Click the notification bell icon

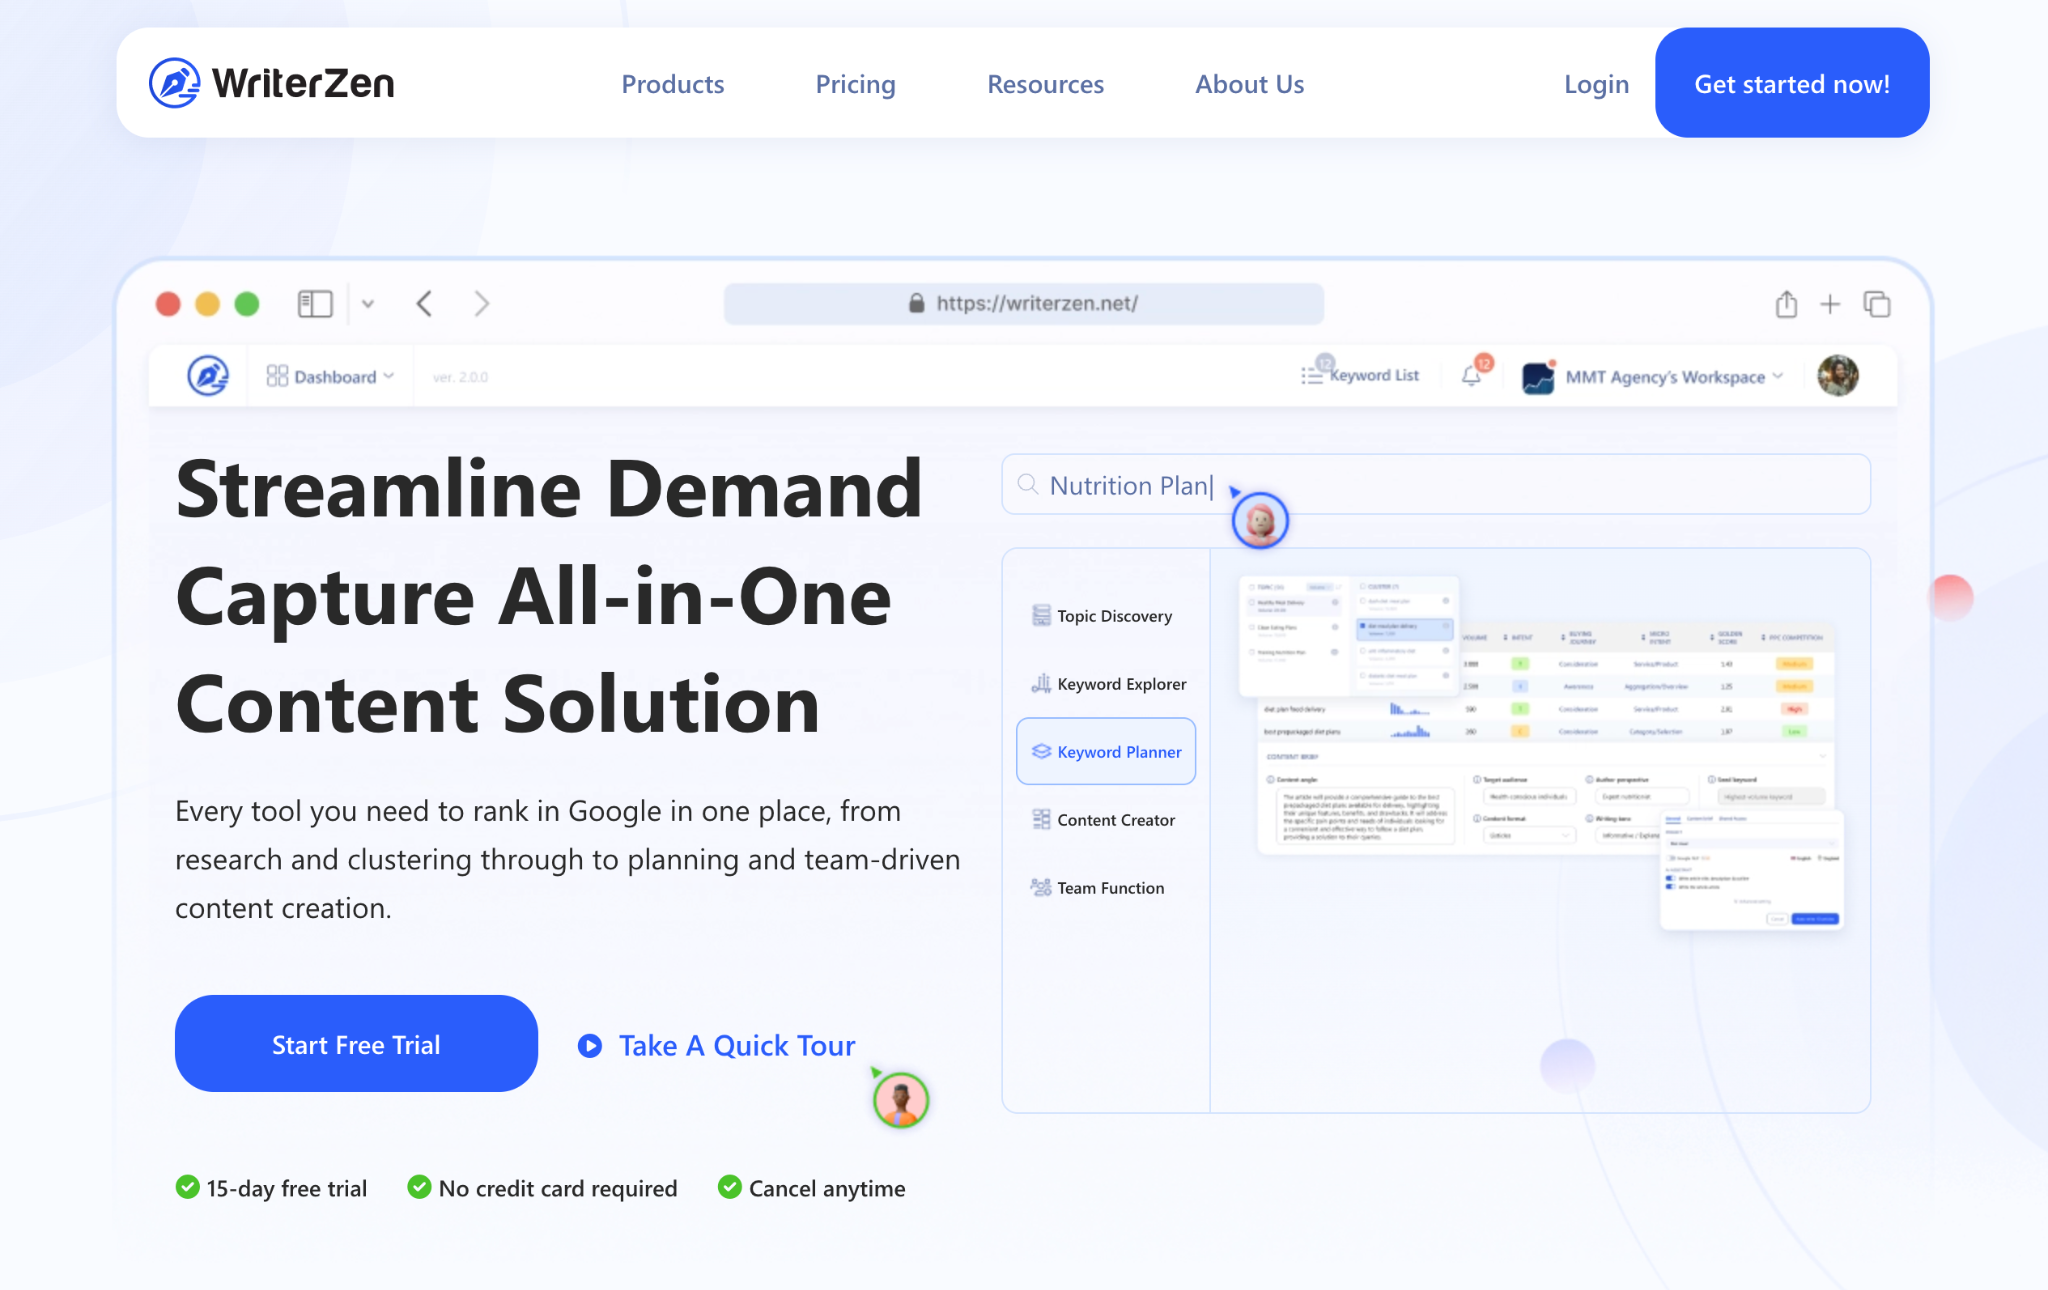click(x=1471, y=377)
